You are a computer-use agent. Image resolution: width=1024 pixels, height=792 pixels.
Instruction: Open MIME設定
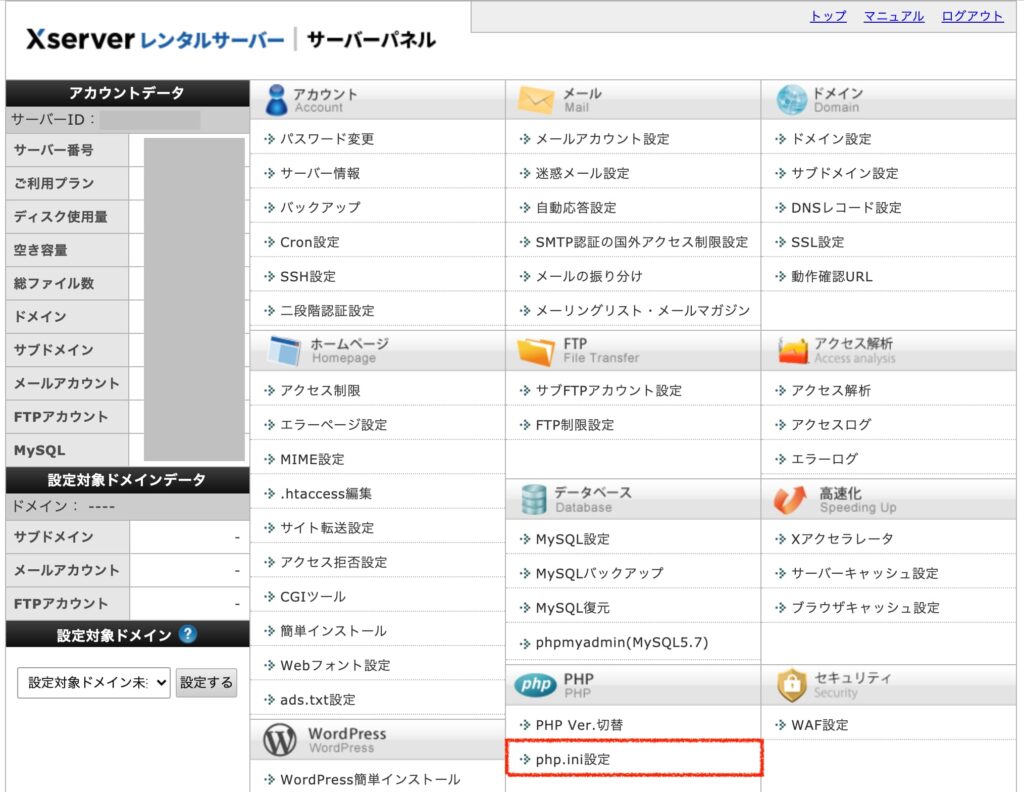click(x=312, y=459)
